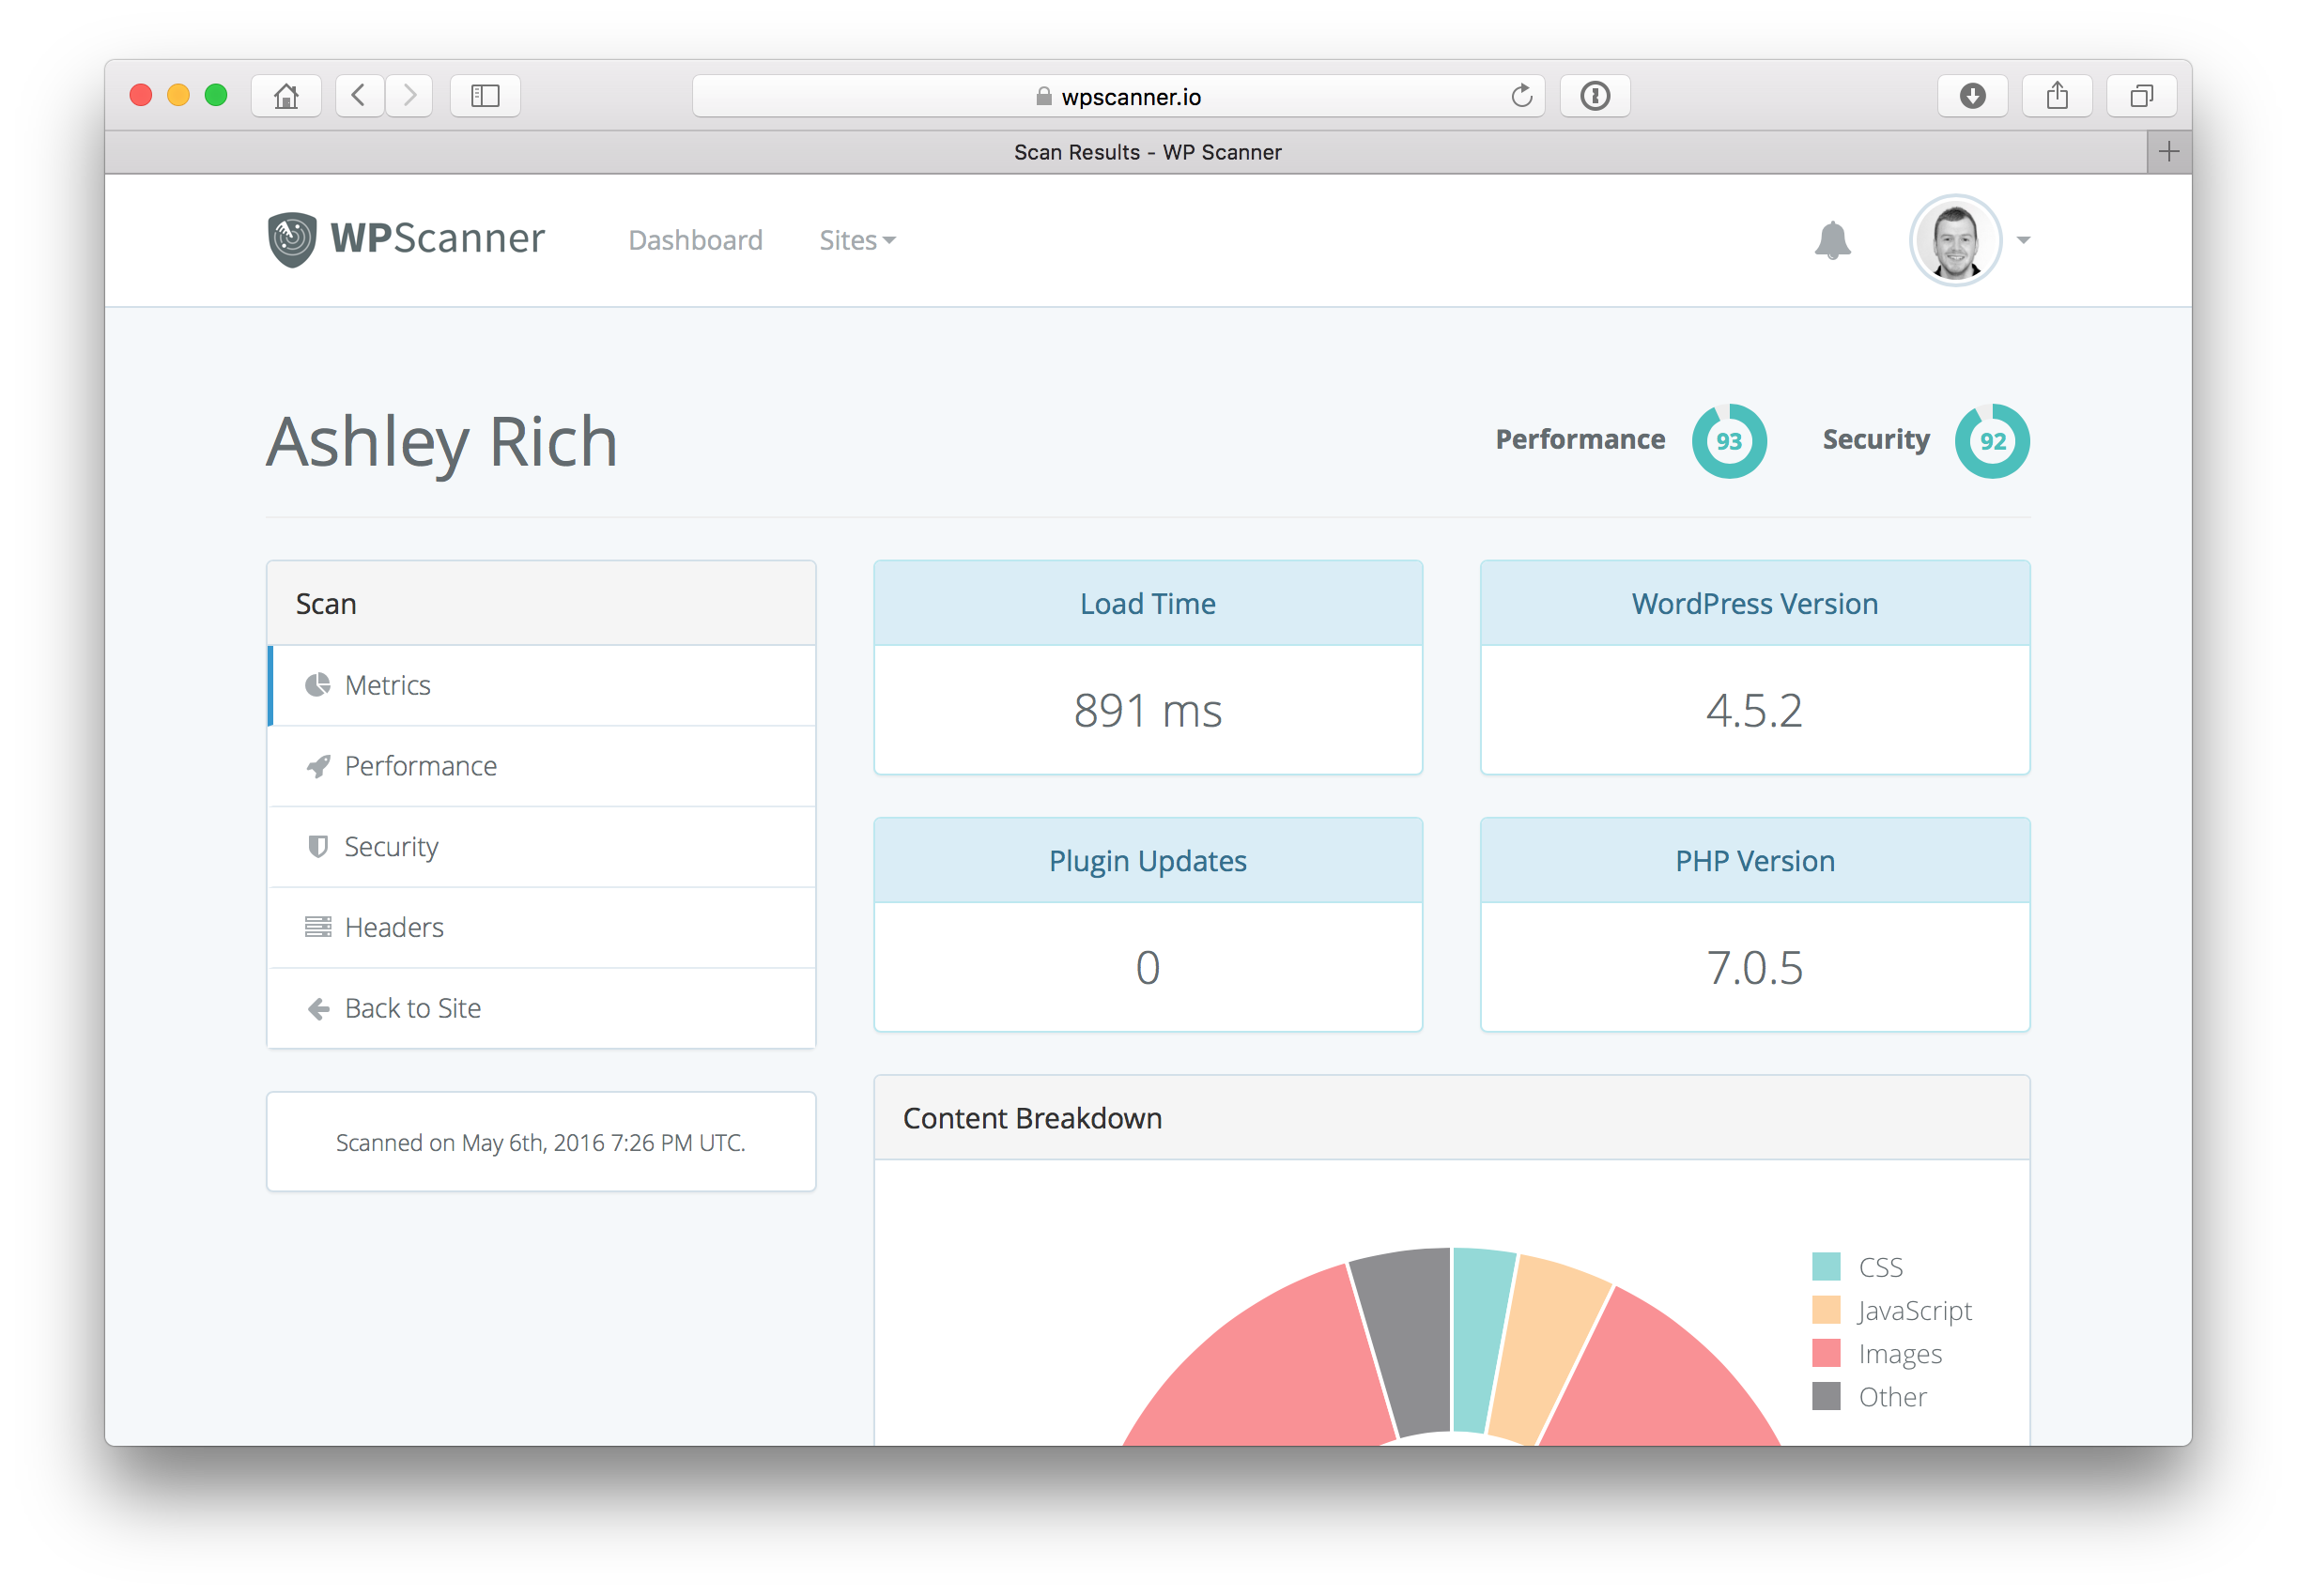
Task: Click the WPScanner shield logo
Action: (x=292, y=239)
